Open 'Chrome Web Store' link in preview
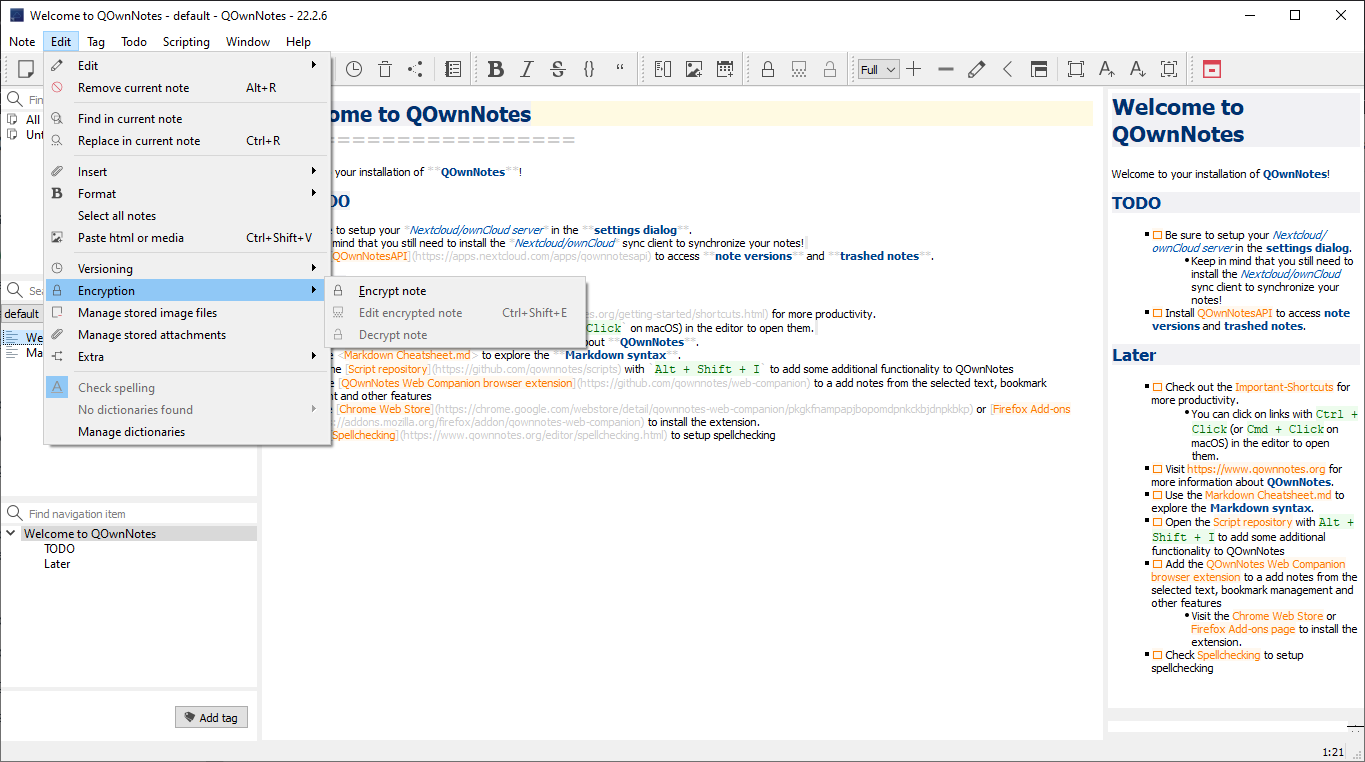The image size is (1365, 762). [x=1277, y=616]
